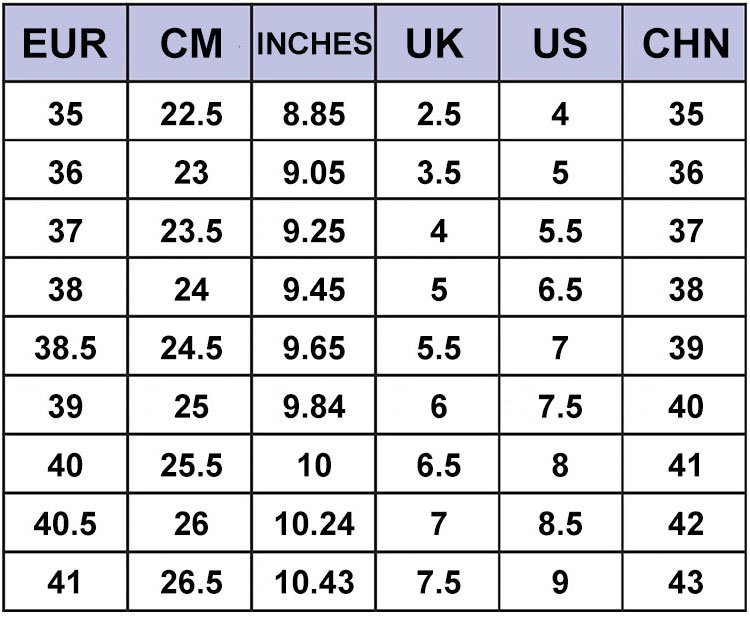Click the 8.85 inches cell
The image size is (750, 617).
[x=314, y=114]
